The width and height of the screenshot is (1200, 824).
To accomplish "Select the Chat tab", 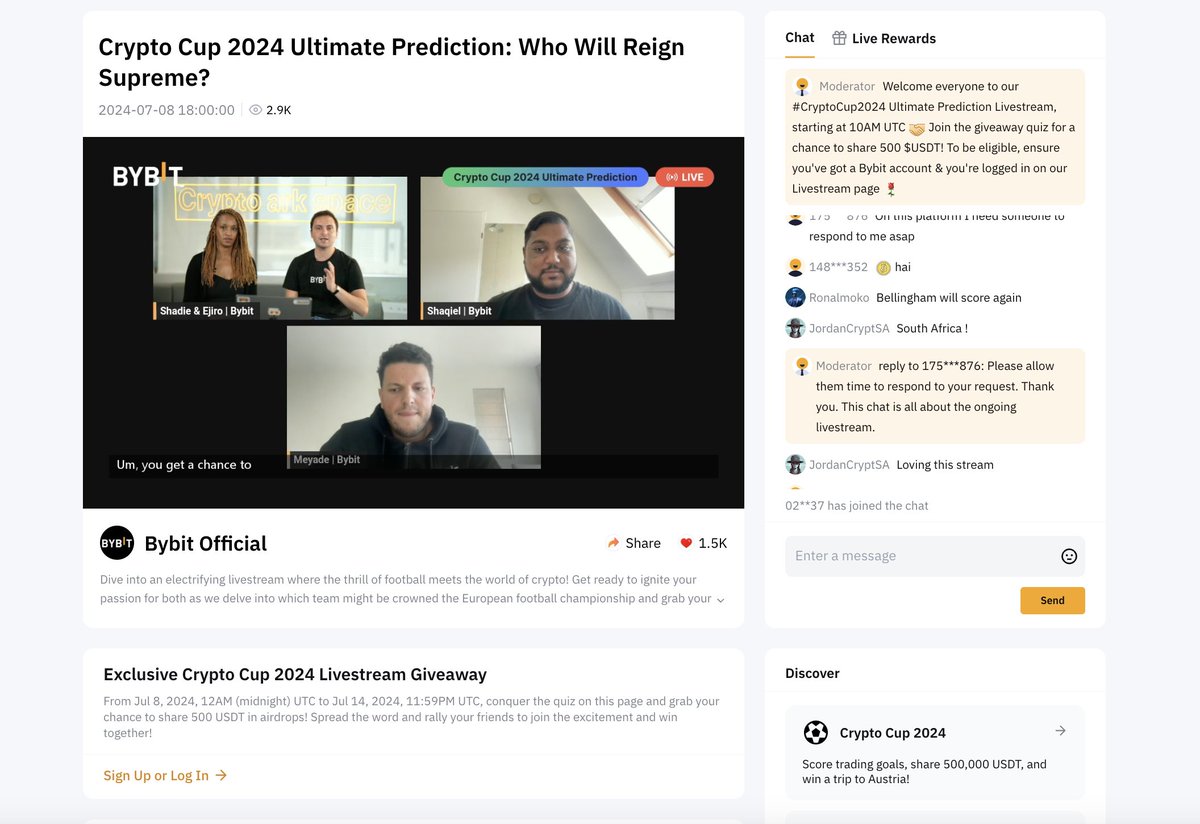I will [x=799, y=38].
